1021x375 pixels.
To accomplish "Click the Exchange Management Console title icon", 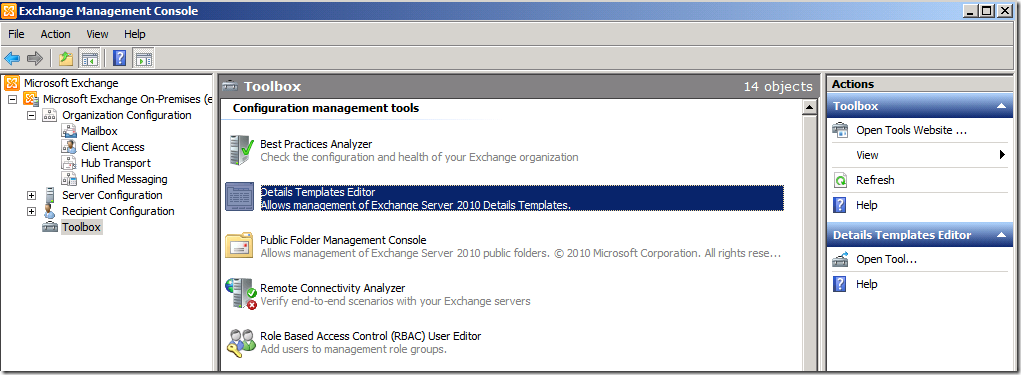I will coord(9,10).
